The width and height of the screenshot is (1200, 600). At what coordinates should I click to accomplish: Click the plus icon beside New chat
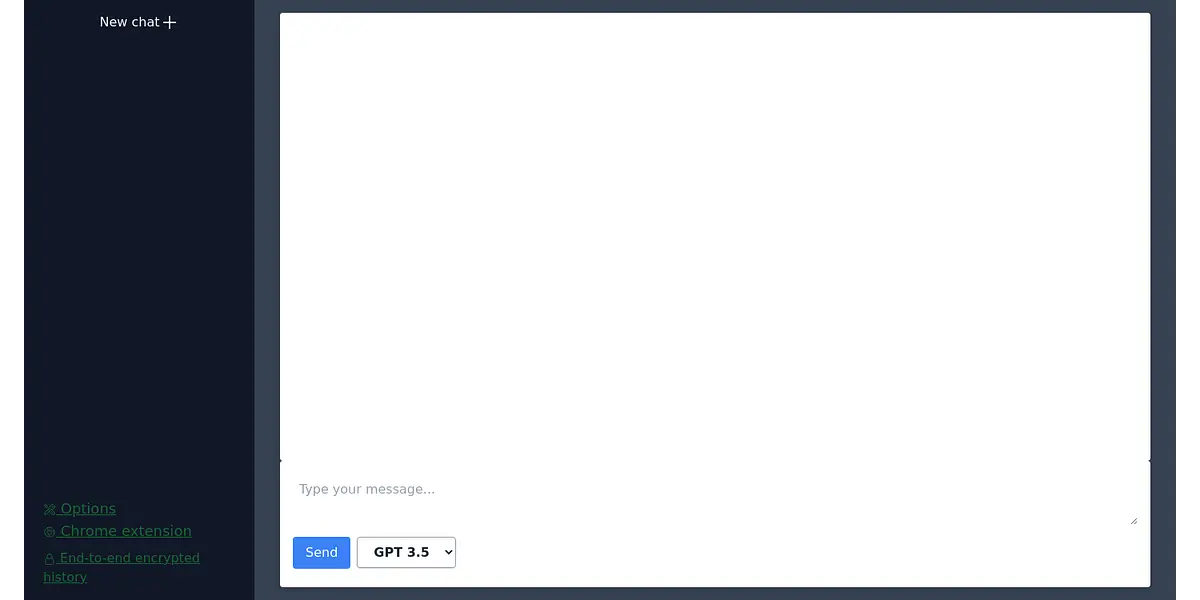[170, 22]
